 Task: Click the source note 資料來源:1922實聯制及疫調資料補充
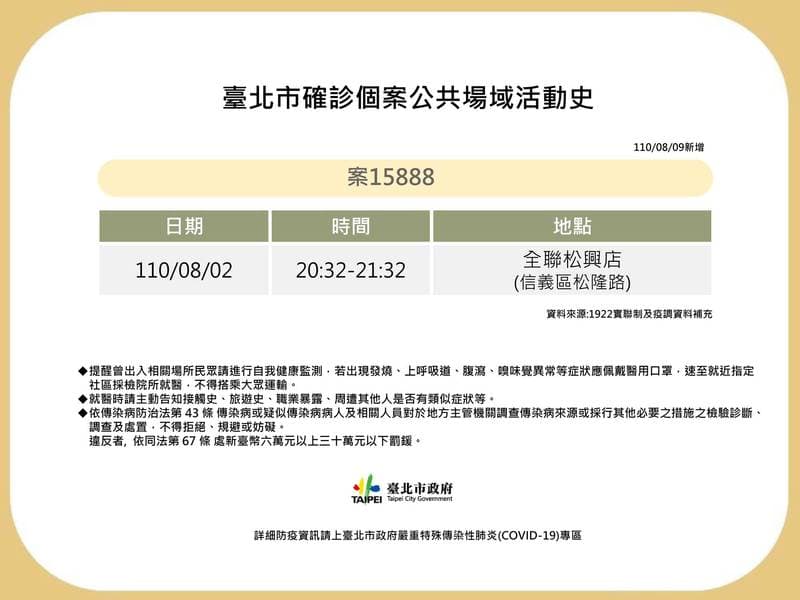629,314
